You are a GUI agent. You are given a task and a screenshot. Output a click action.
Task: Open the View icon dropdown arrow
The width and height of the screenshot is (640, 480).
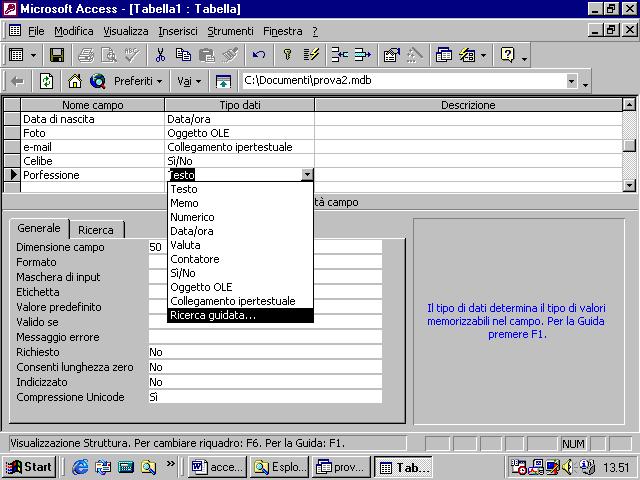(x=33, y=55)
